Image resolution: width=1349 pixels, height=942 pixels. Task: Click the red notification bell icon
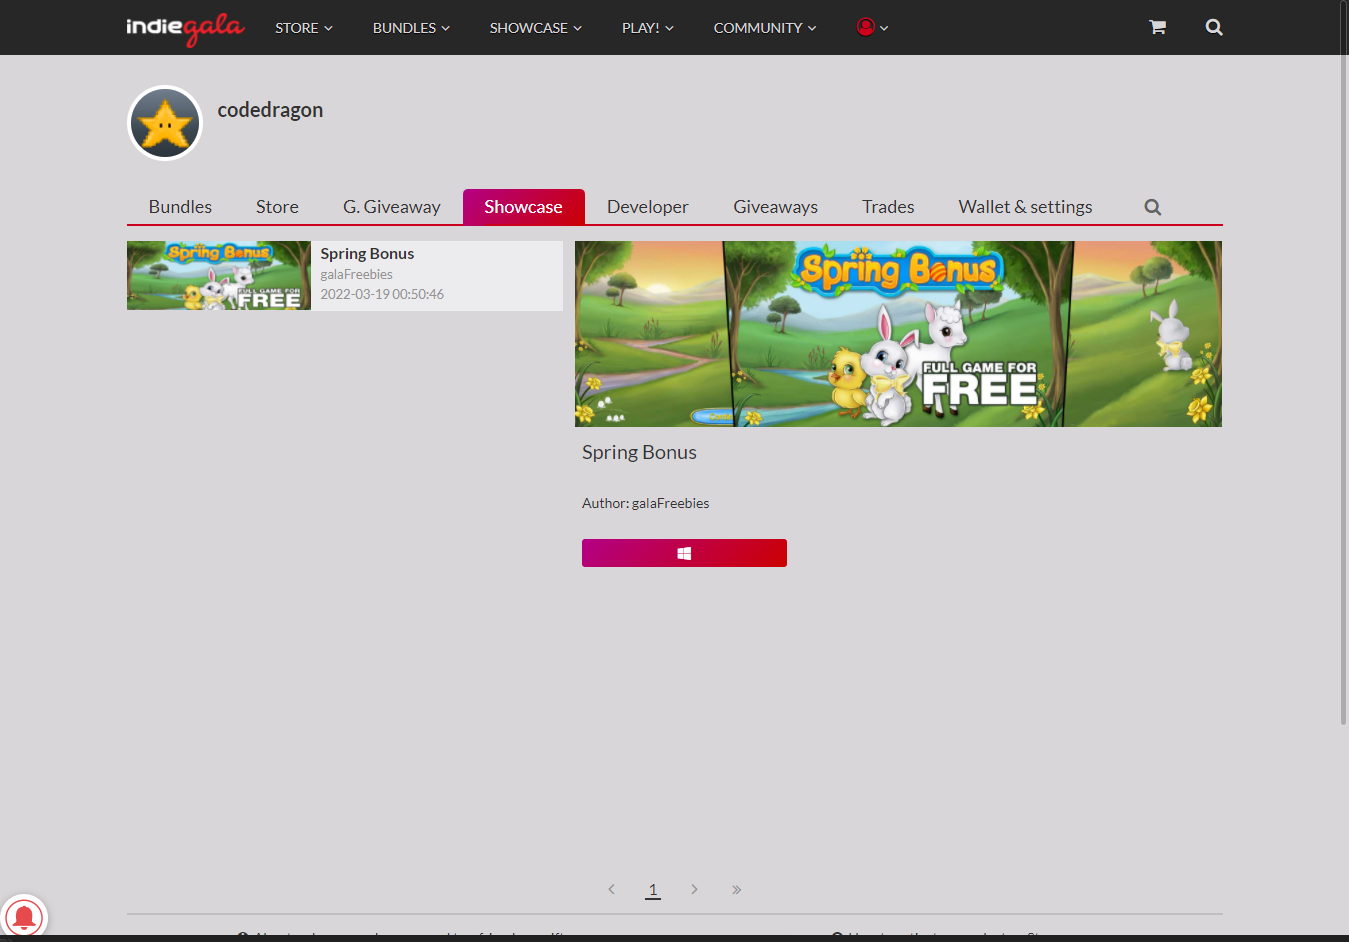click(x=23, y=917)
